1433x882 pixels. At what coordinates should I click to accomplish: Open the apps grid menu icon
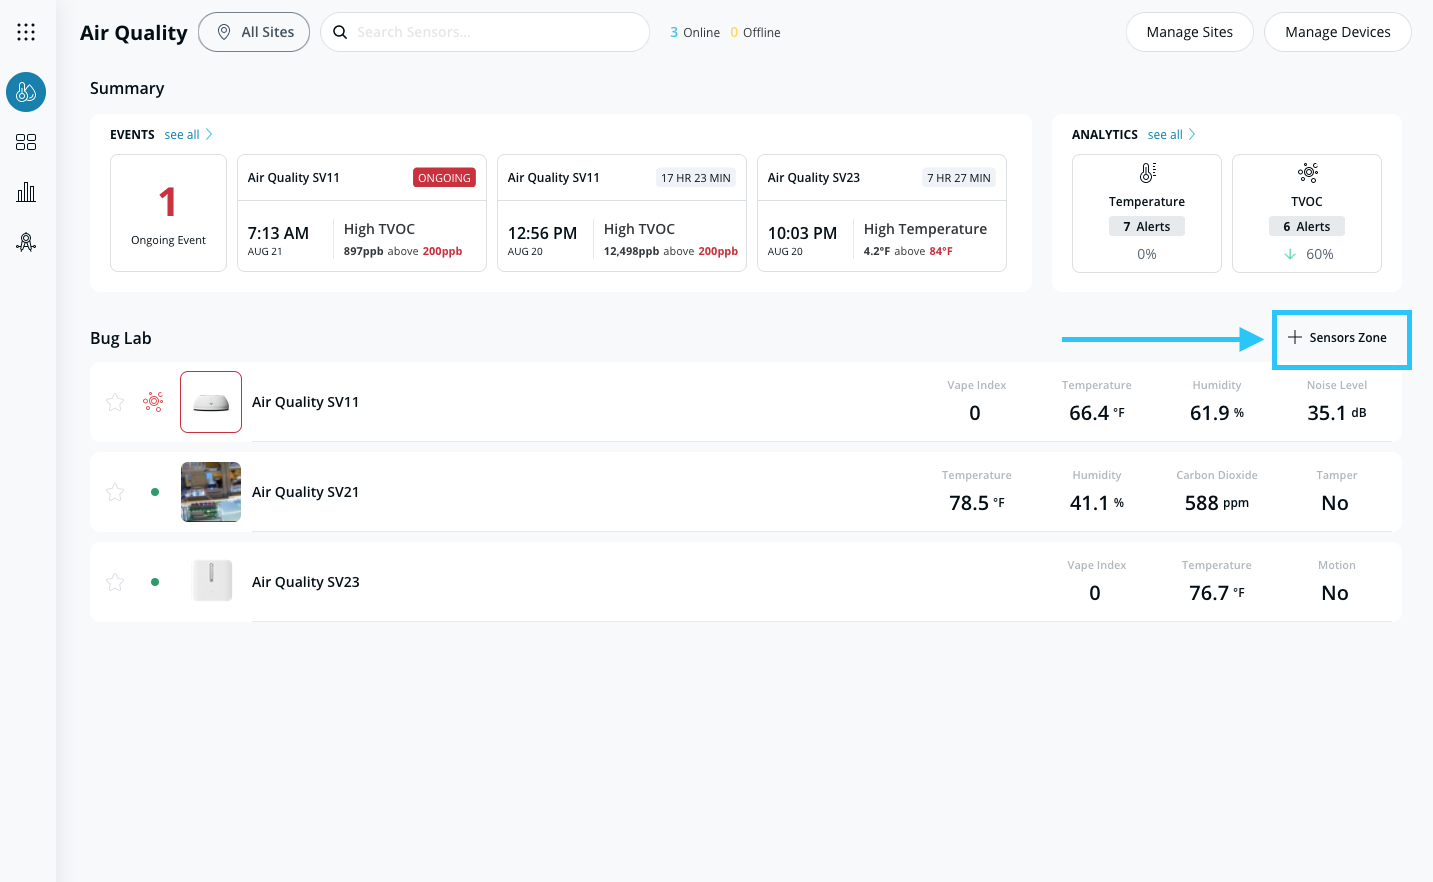pos(26,32)
